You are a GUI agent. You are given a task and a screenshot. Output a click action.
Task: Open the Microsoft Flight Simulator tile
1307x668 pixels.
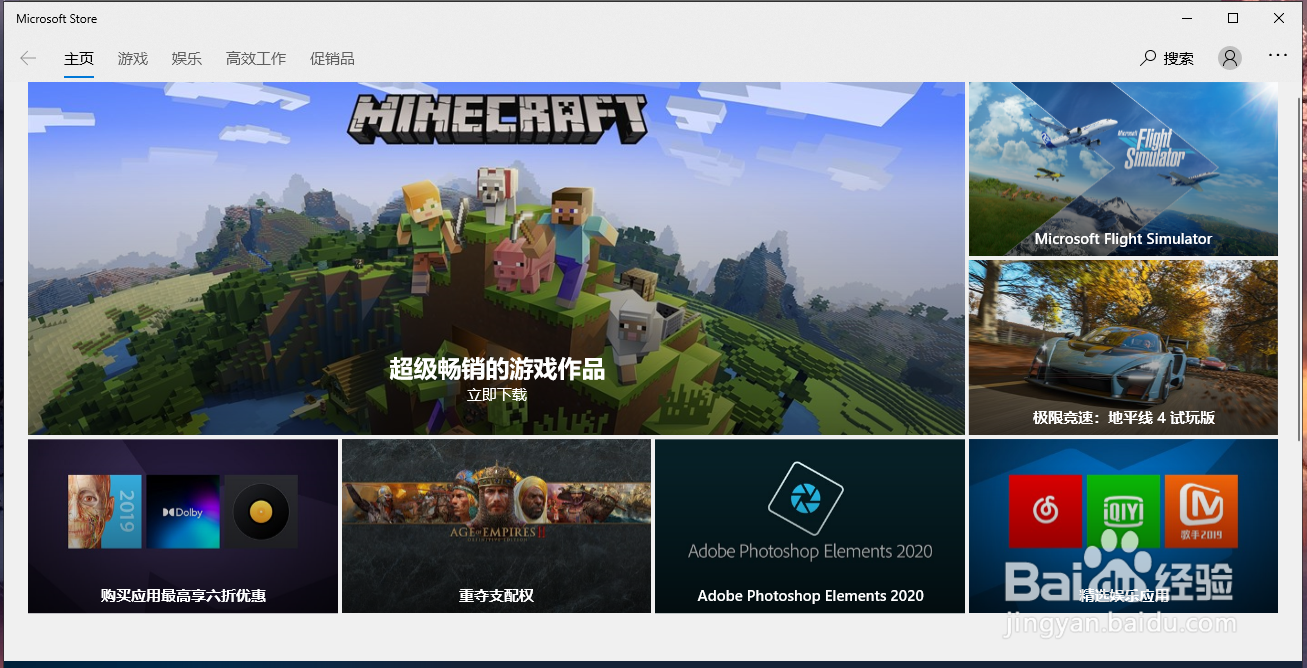pyautogui.click(x=1123, y=169)
